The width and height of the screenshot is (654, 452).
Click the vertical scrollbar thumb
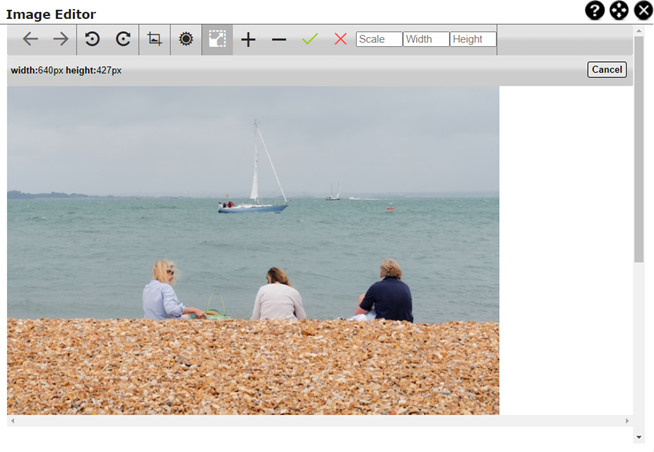coord(639,150)
